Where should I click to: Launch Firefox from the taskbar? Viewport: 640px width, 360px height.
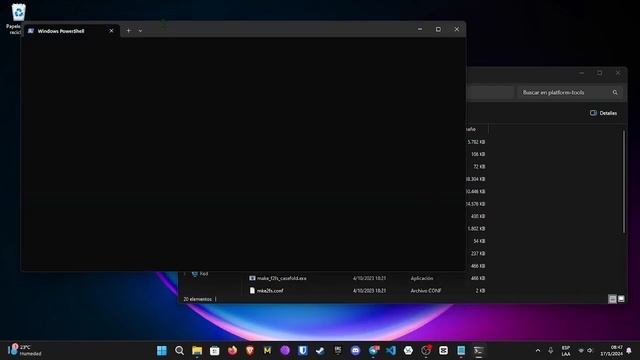pyautogui.click(x=232, y=351)
